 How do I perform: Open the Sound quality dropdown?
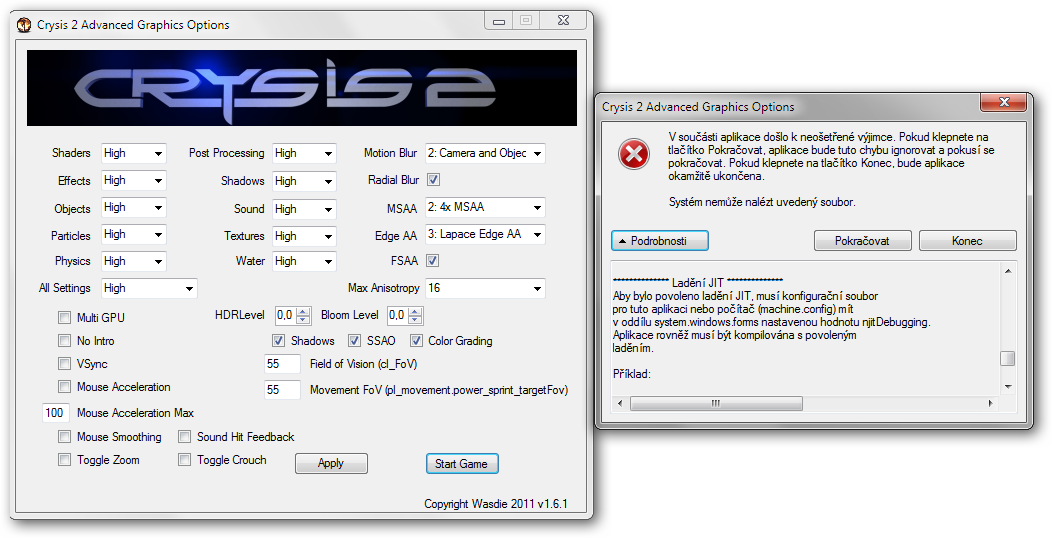coord(304,209)
